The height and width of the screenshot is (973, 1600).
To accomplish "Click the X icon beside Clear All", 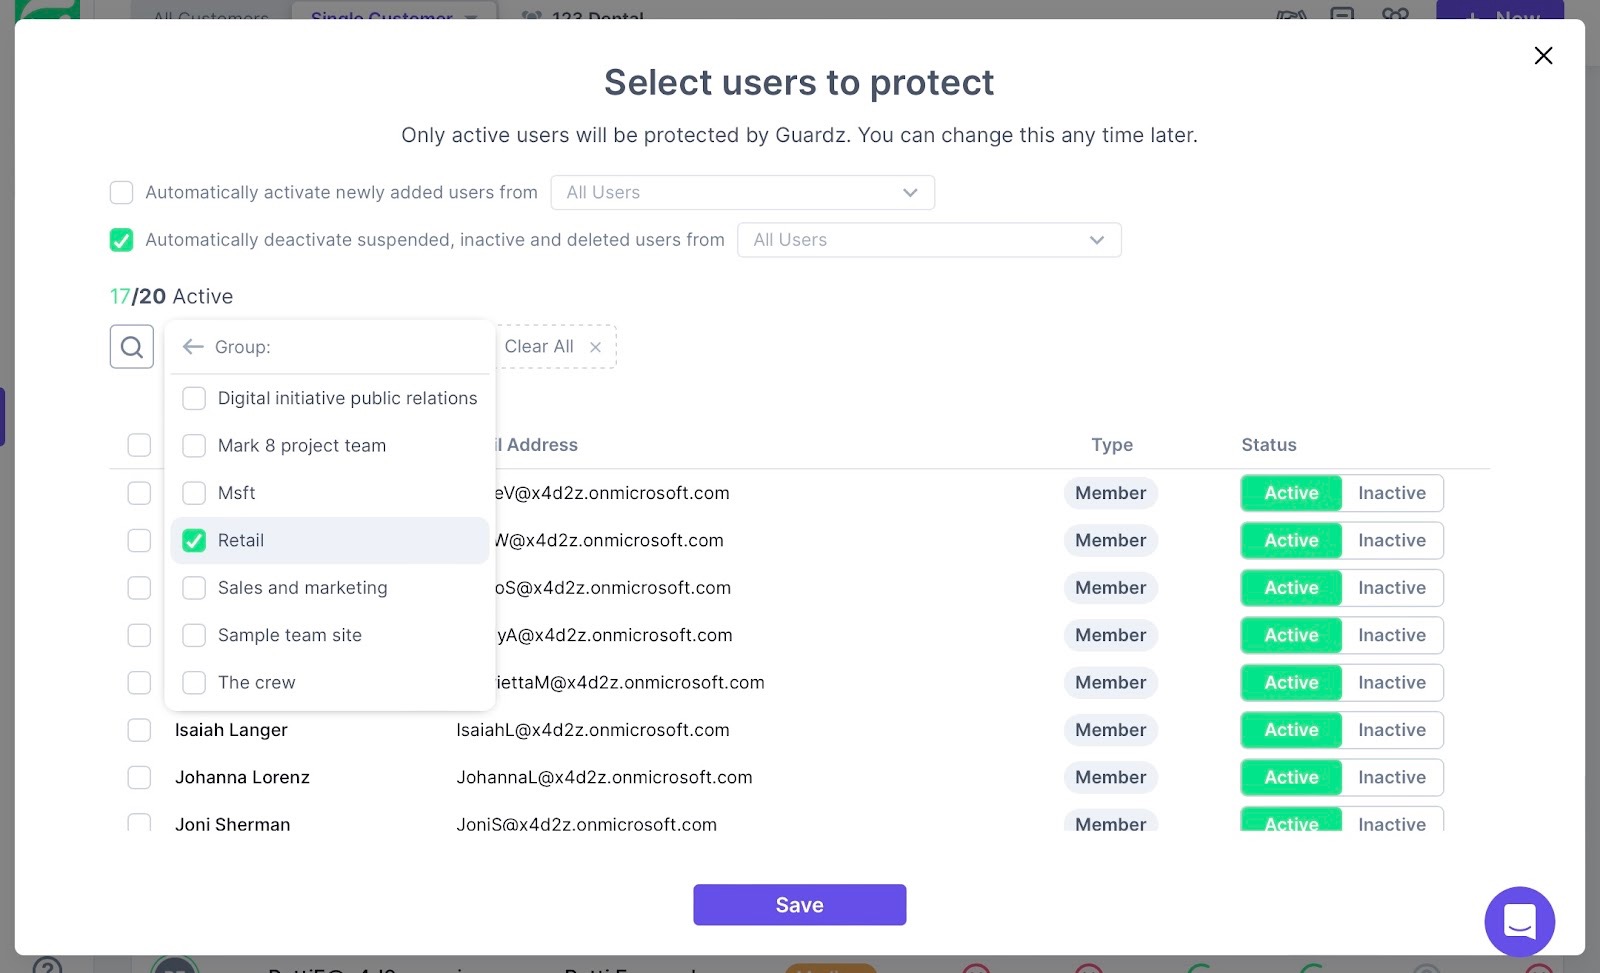I will coord(595,347).
